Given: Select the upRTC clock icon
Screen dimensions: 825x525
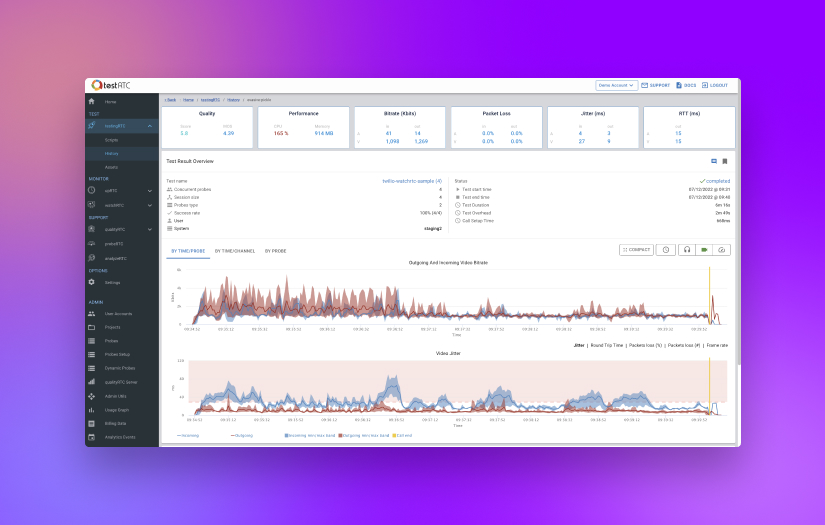Looking at the screenshot, I should click(92, 190).
